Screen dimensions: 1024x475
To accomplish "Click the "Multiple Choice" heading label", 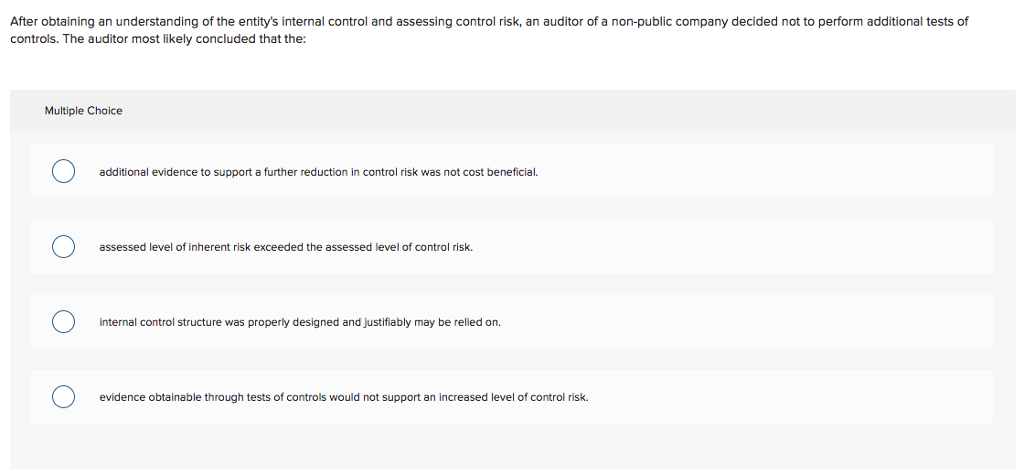I will 83,111.
